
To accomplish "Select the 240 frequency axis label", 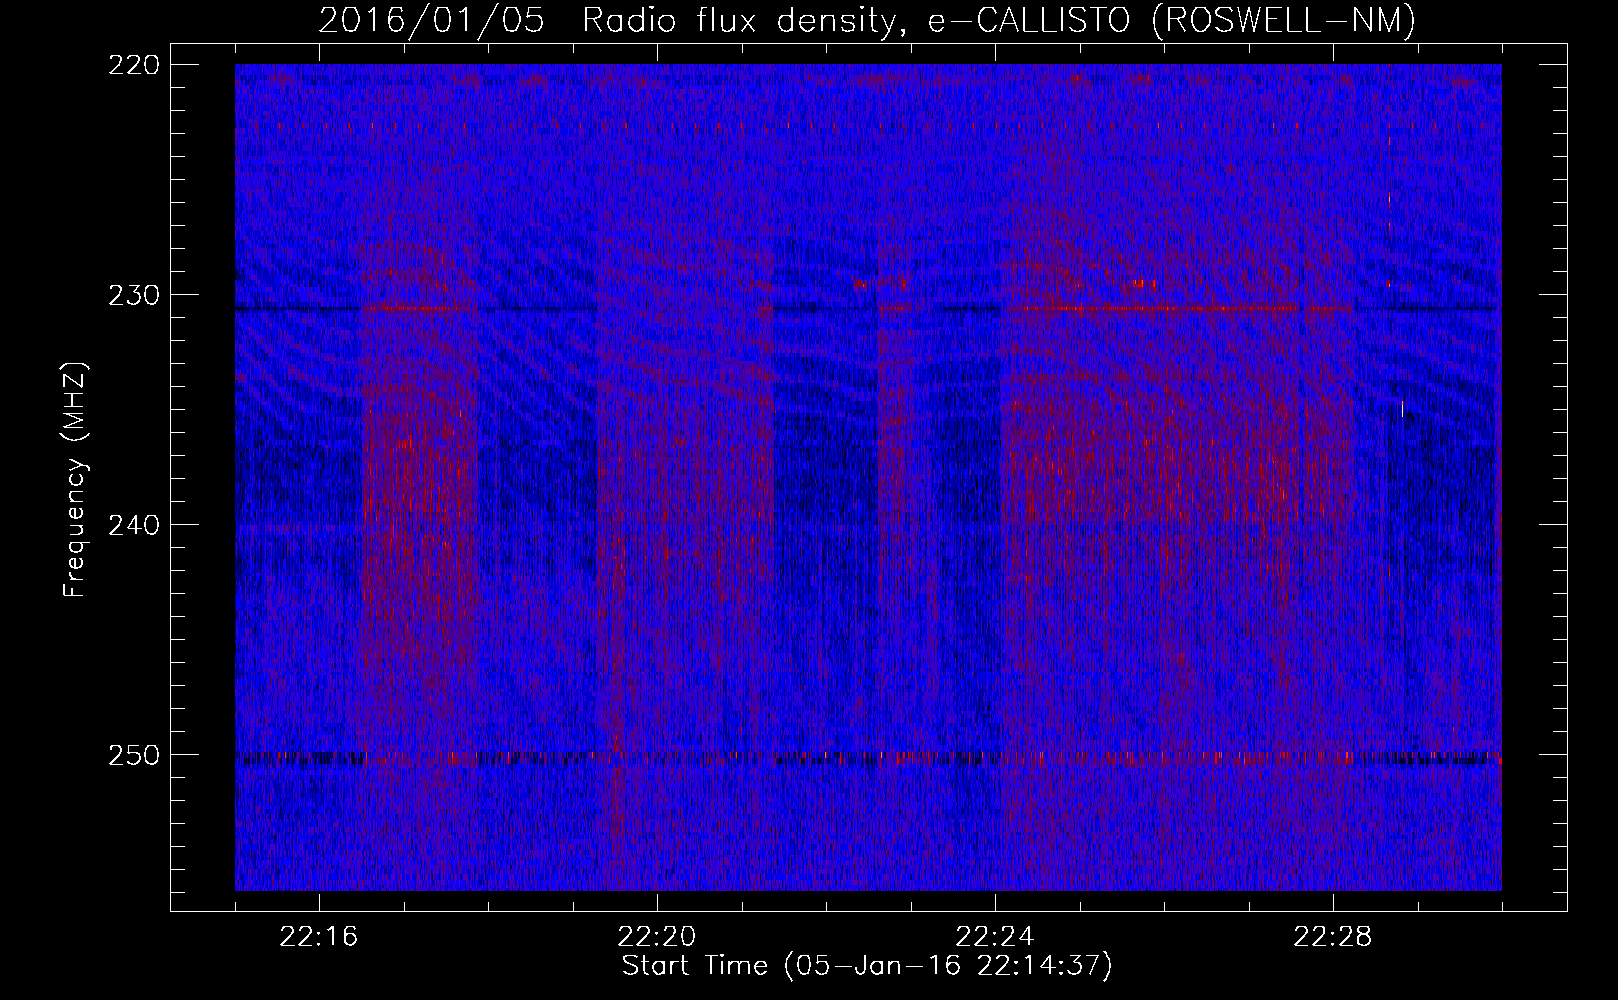I will (x=134, y=525).
